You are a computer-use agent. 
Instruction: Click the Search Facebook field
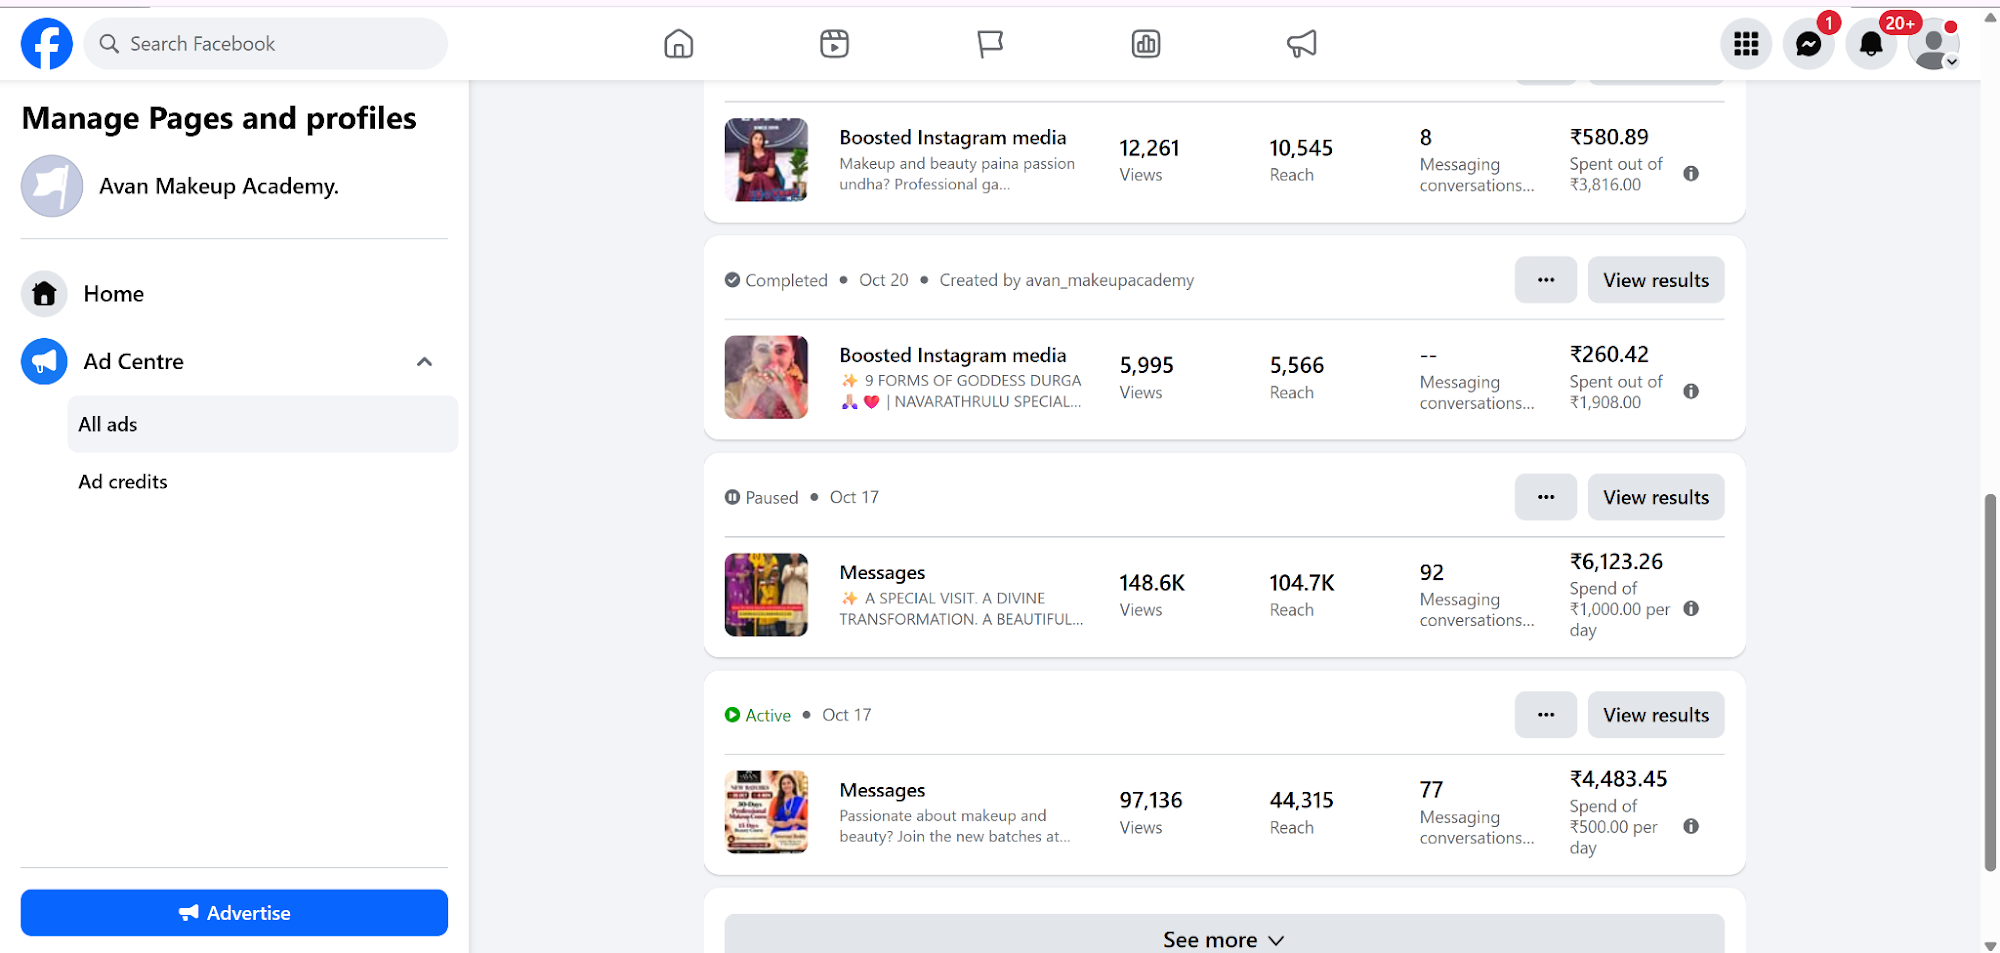pos(266,44)
